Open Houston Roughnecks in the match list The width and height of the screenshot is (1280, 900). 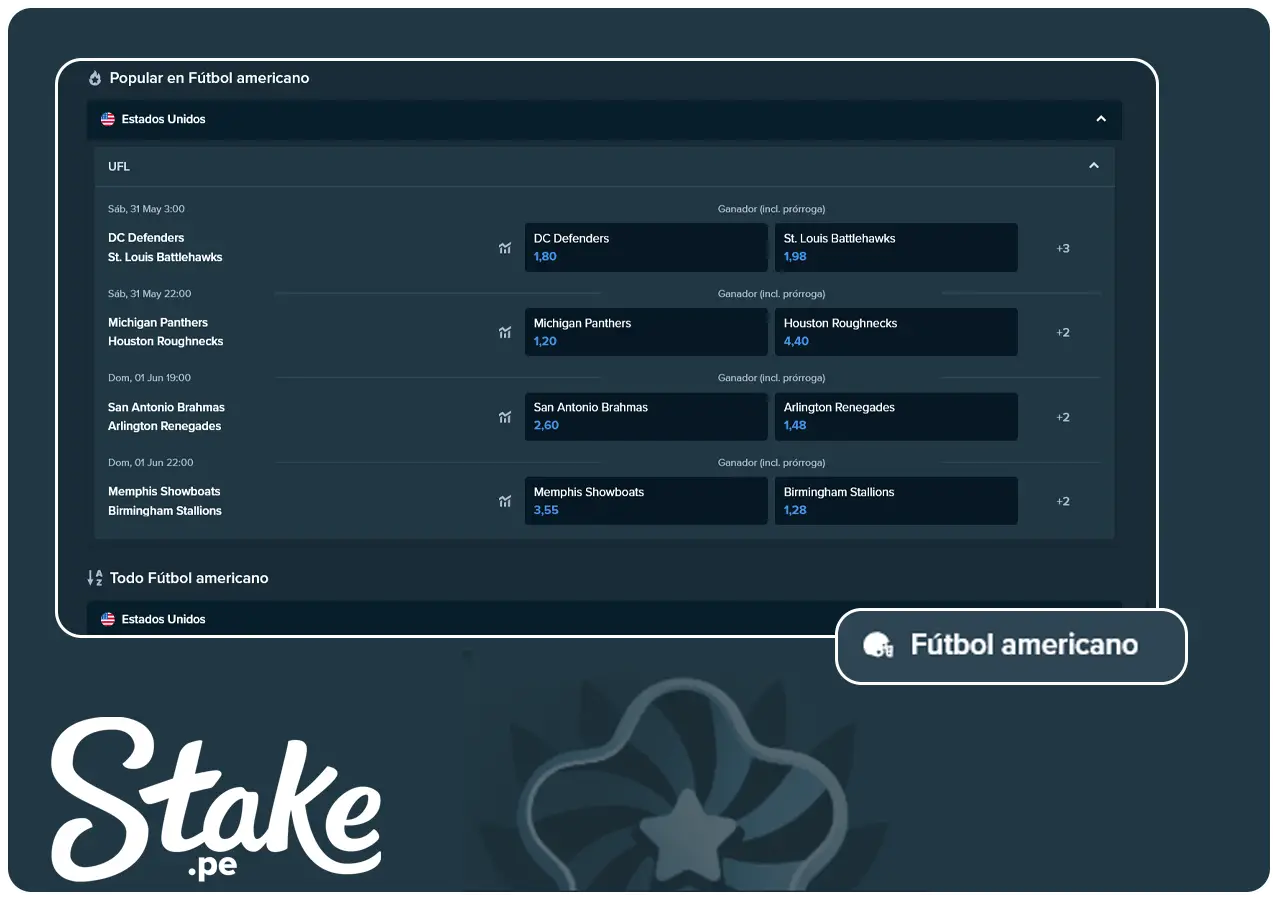click(166, 342)
